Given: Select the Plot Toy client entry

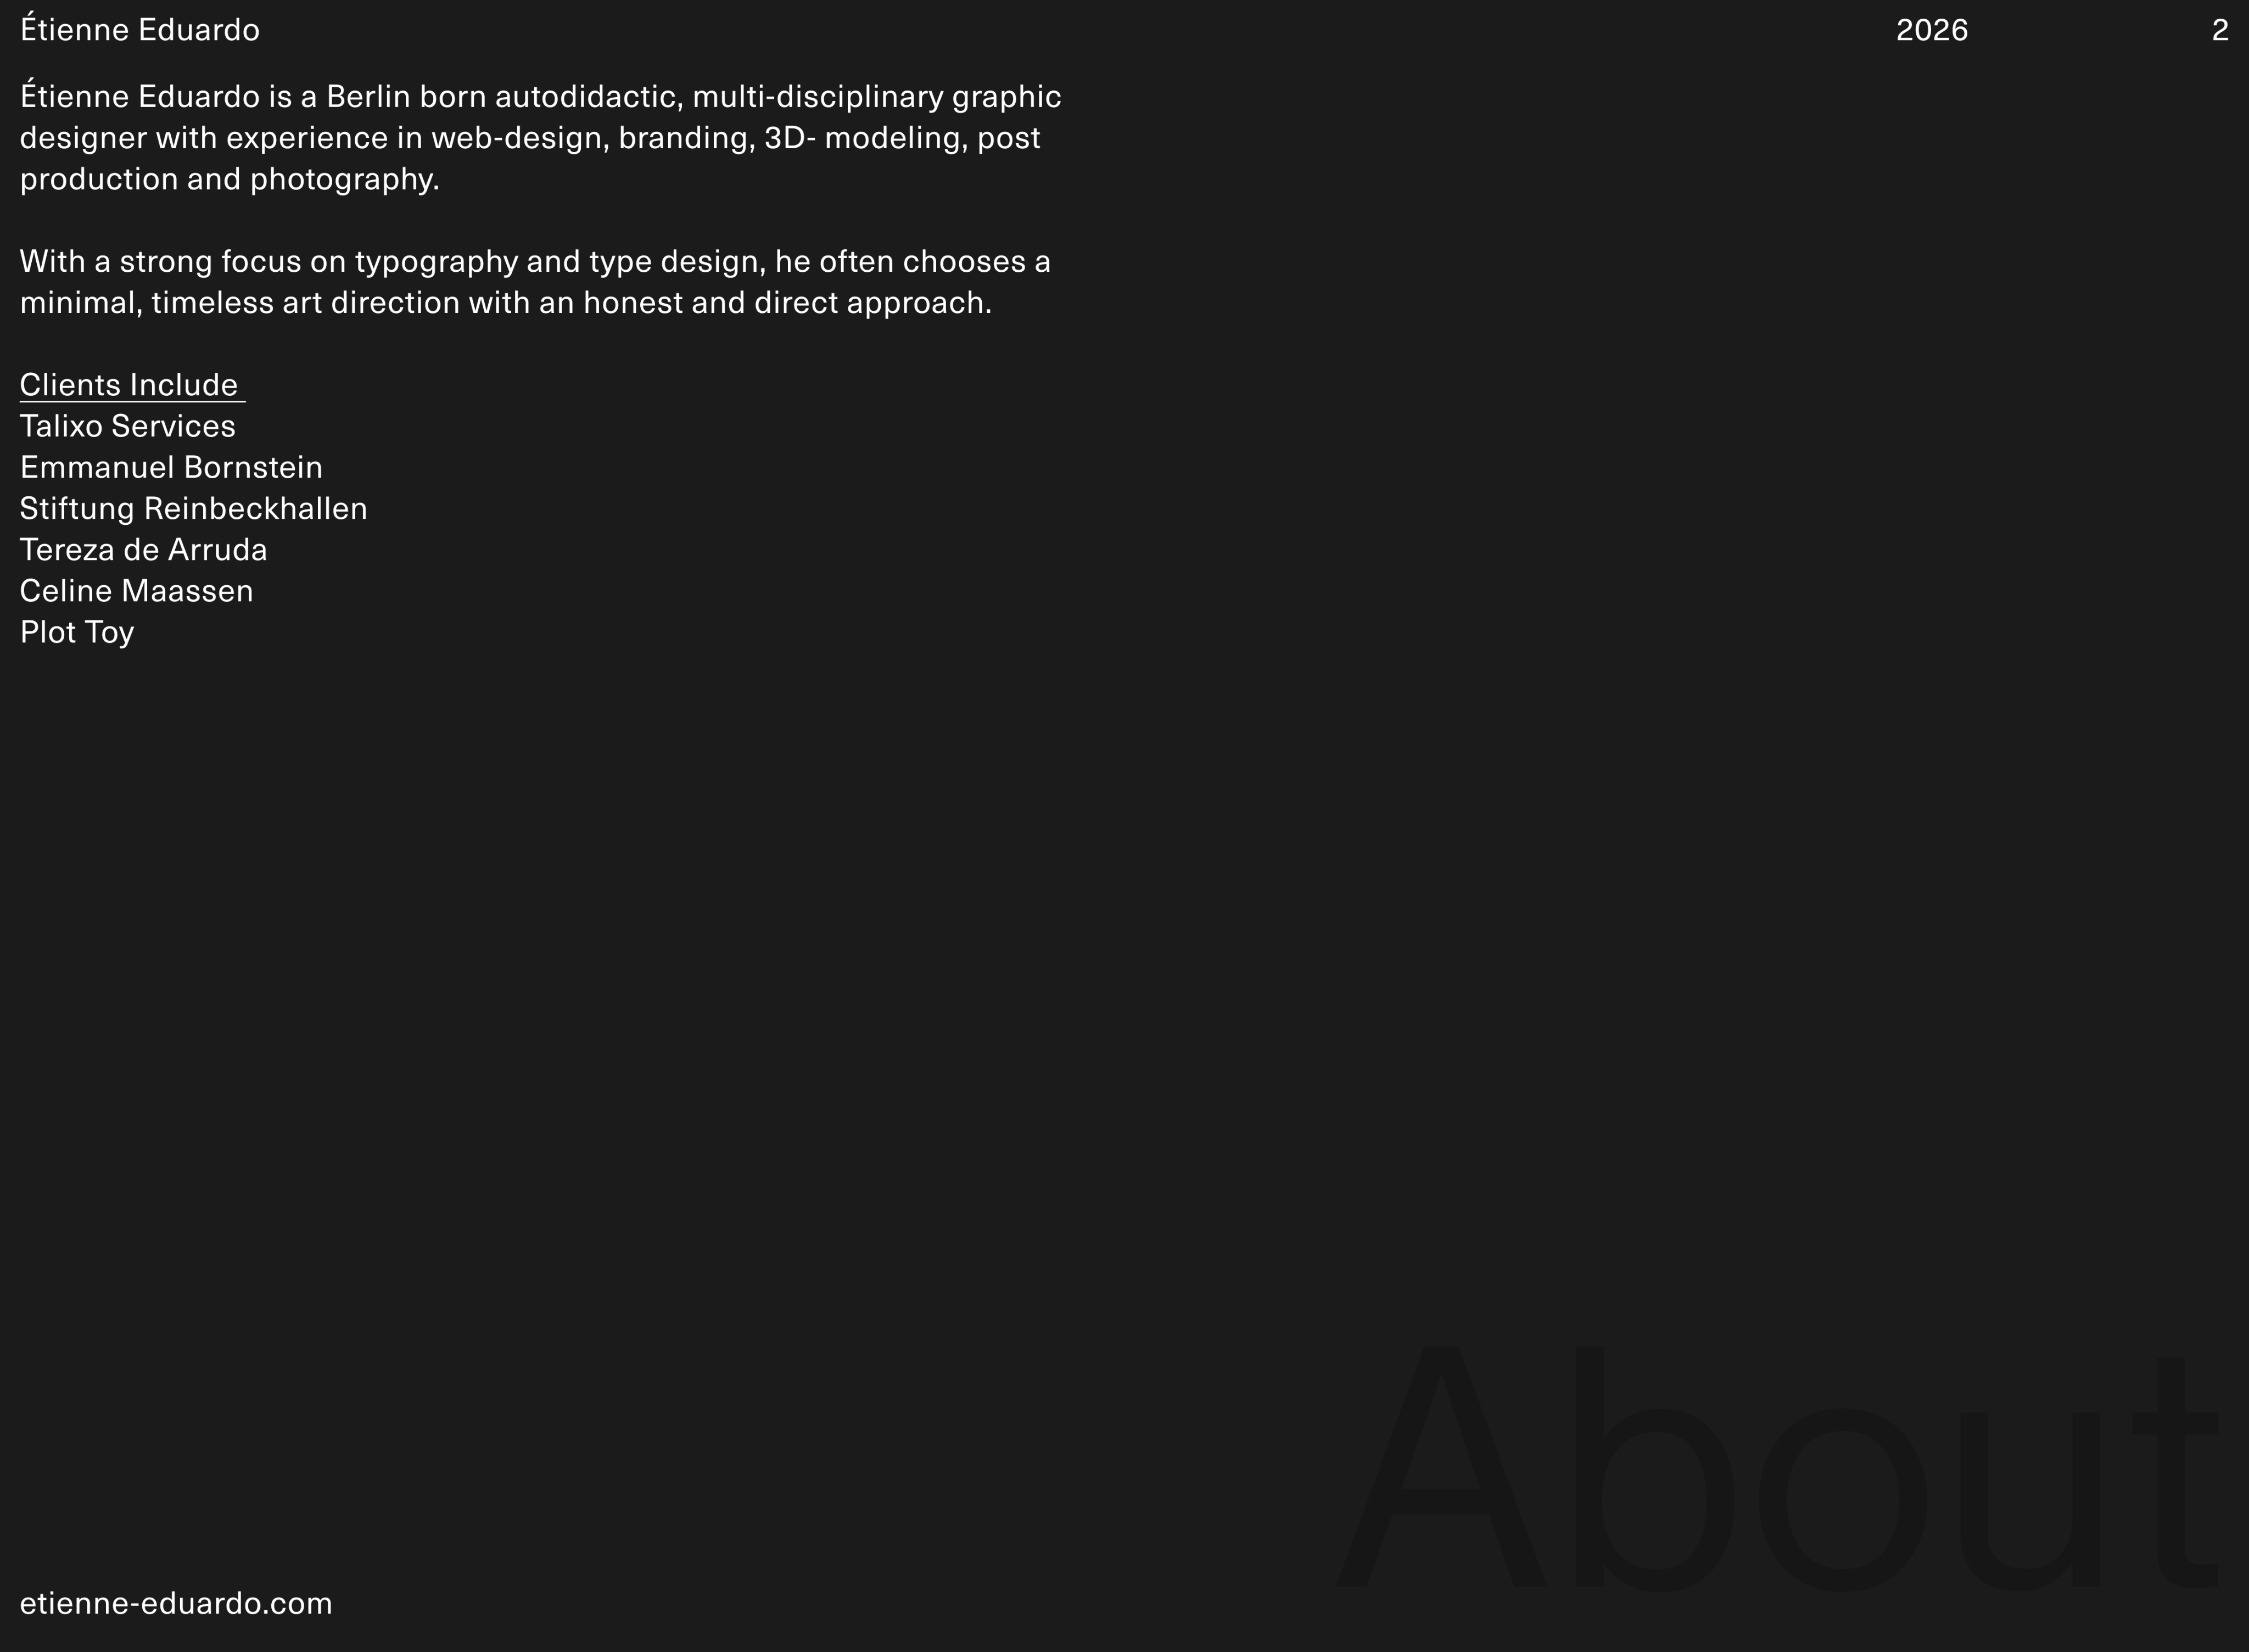Looking at the screenshot, I should click(77, 632).
